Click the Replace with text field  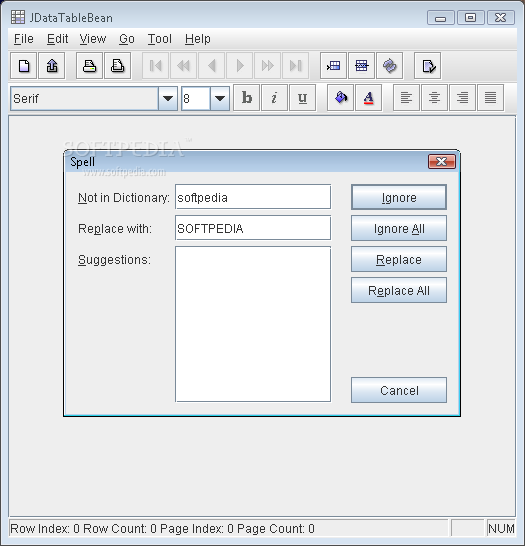253,228
